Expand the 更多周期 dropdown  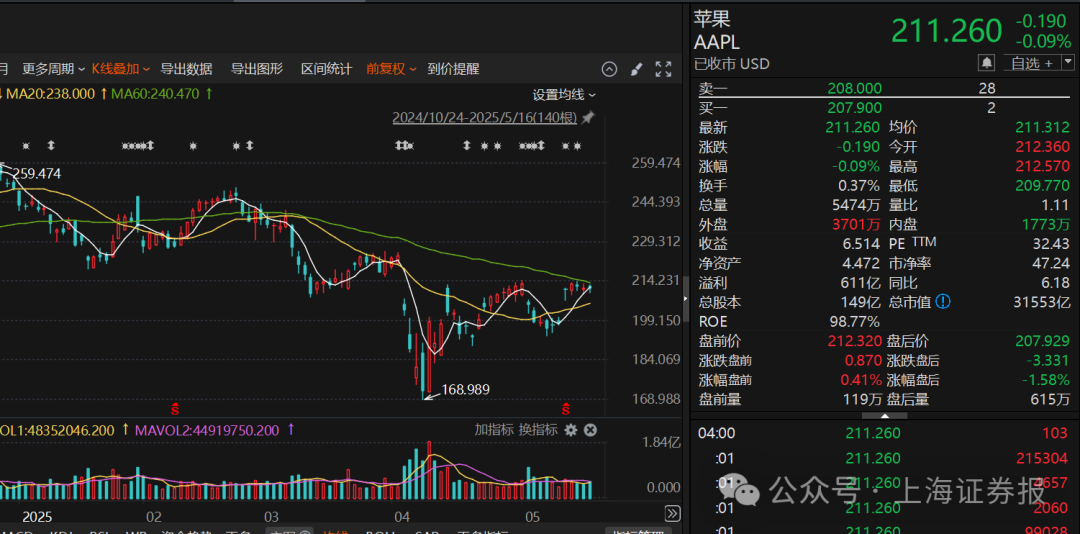click(54, 69)
